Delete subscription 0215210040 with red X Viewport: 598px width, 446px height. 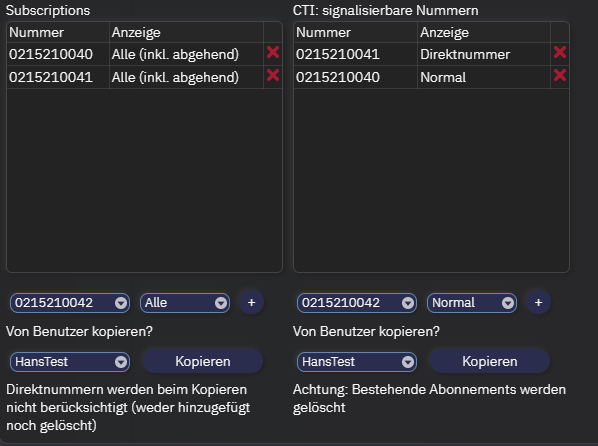coord(273,52)
